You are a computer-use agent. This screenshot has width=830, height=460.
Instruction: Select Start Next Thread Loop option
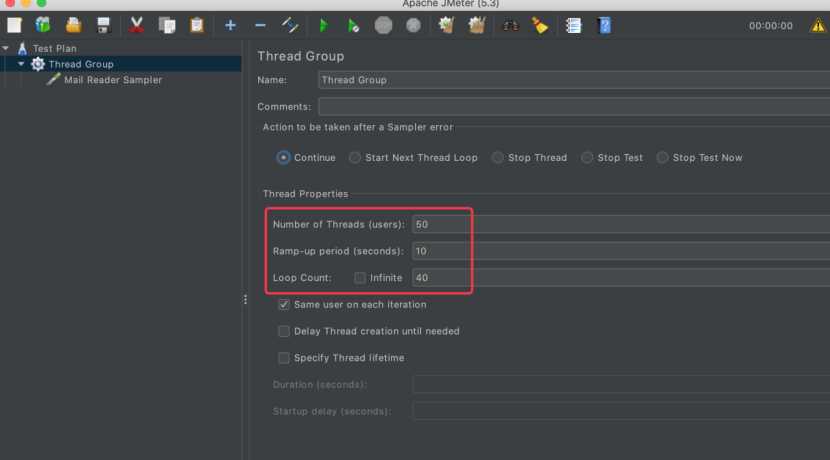point(355,158)
